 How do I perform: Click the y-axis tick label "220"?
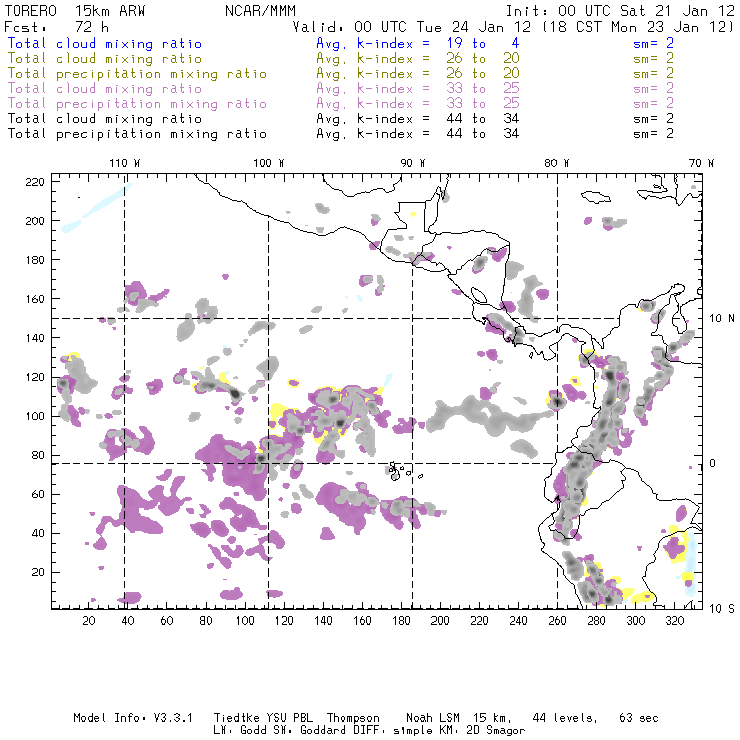click(x=36, y=182)
